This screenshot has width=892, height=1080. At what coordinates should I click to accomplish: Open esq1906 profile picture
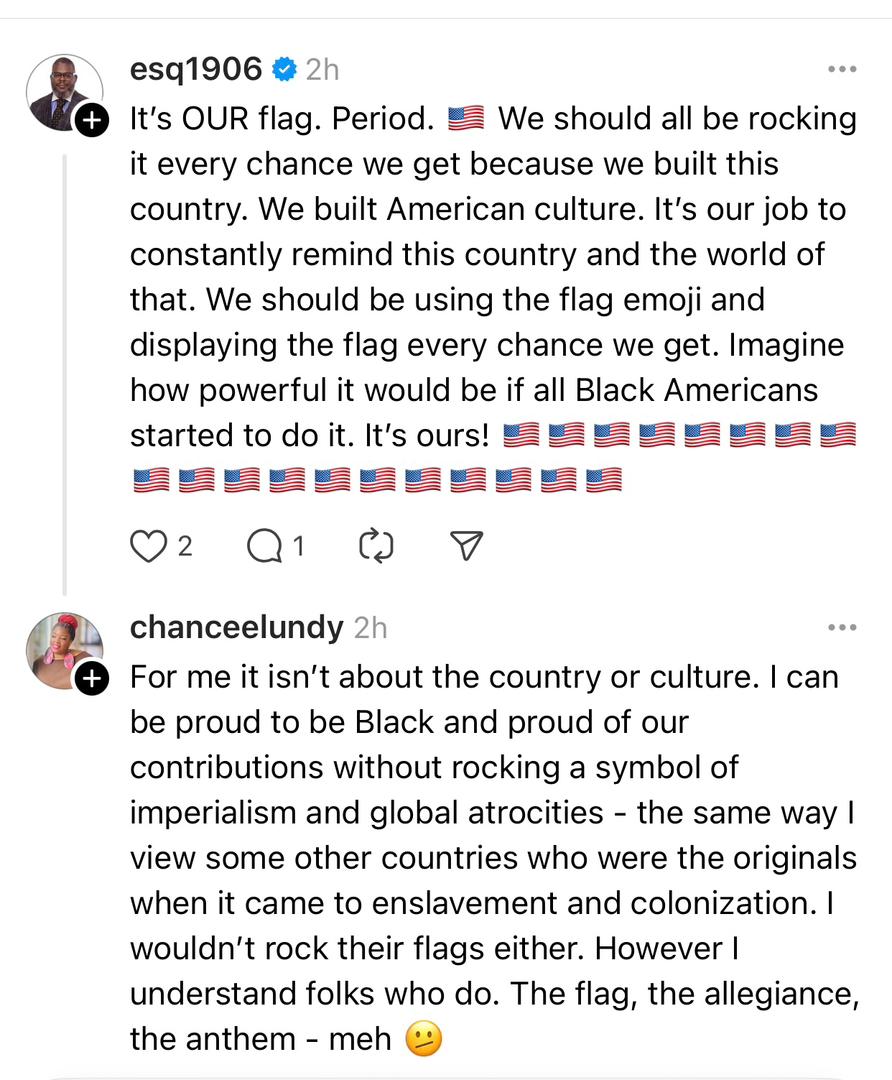pos(63,92)
